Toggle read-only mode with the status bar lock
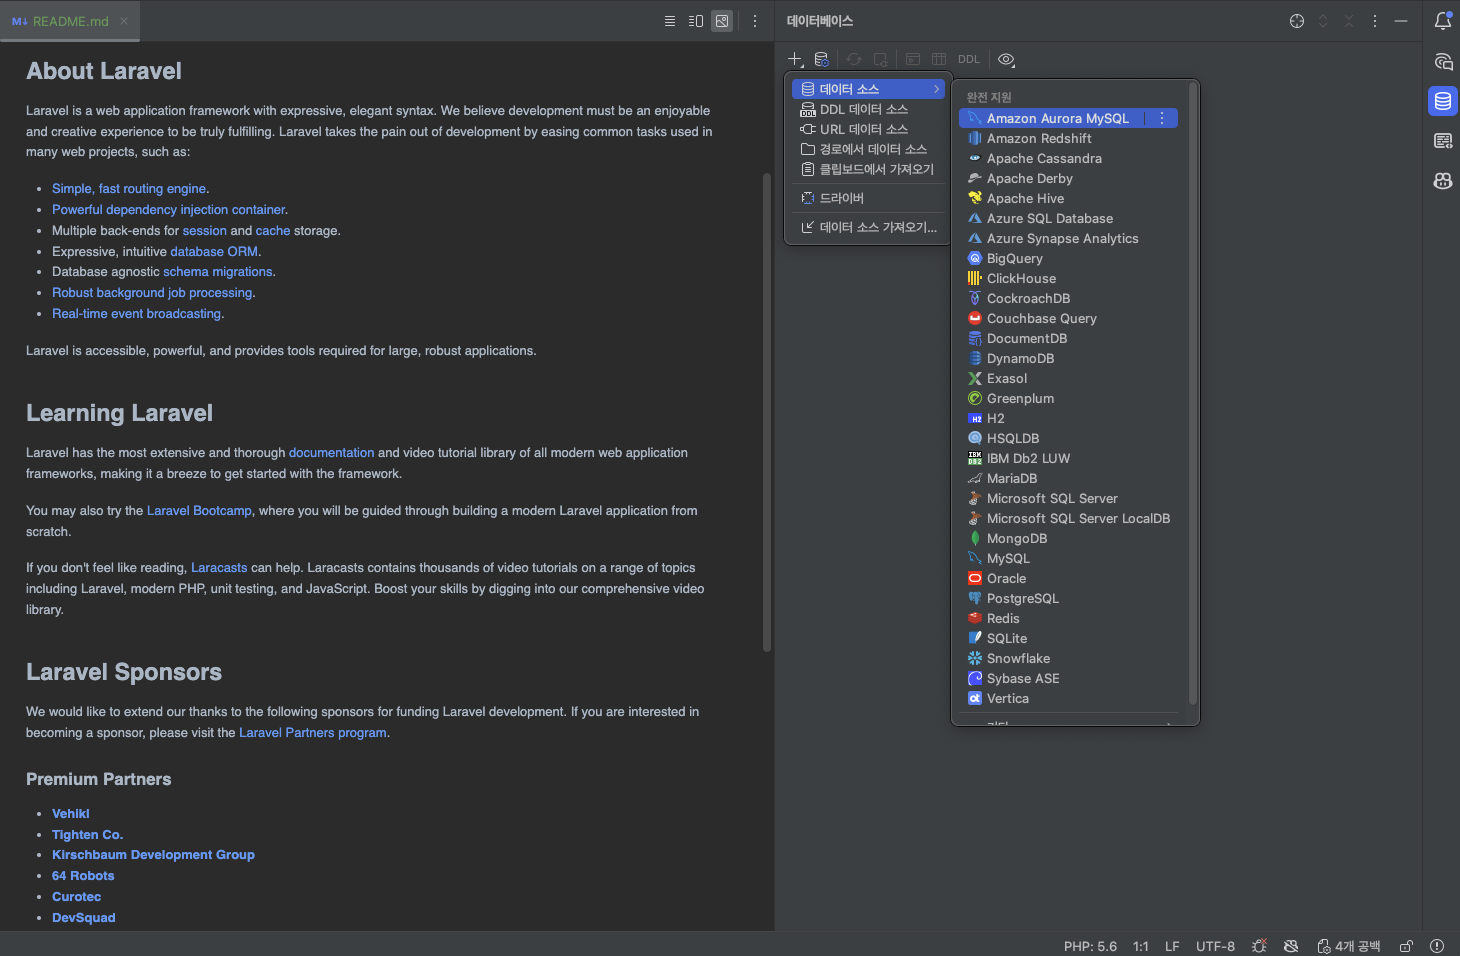 pyautogui.click(x=1405, y=946)
